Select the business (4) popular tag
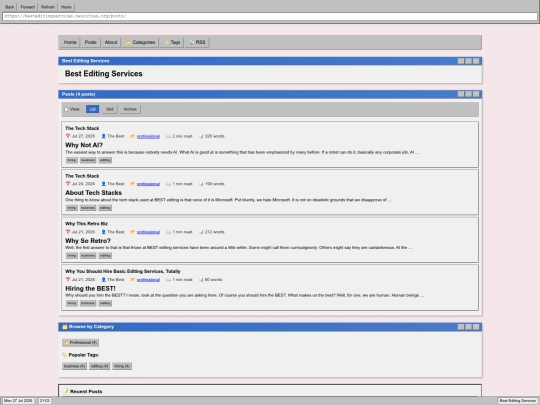Viewport: 540px width, 405px height. coord(74,366)
